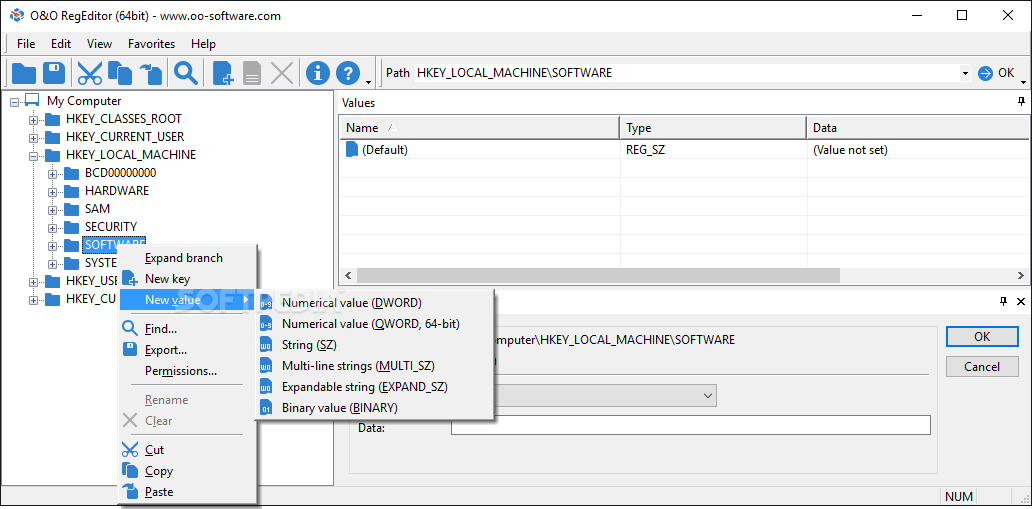Choose Permissions... in context menu
The height and width of the screenshot is (509, 1032).
pyautogui.click(x=187, y=371)
